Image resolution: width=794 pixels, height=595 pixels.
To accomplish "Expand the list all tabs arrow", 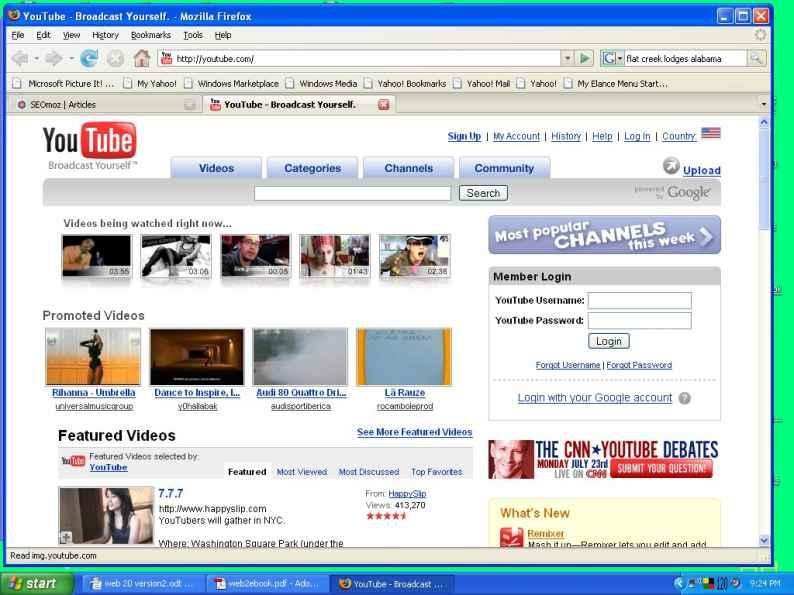I will coord(765,104).
